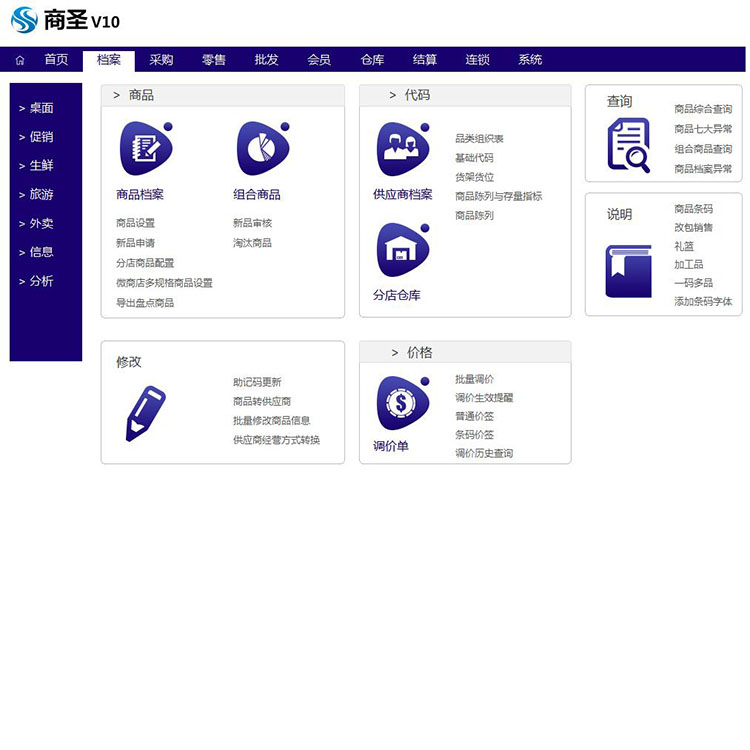Open 基础代码
Screen dimensions: 750x750
pyautogui.click(x=474, y=158)
